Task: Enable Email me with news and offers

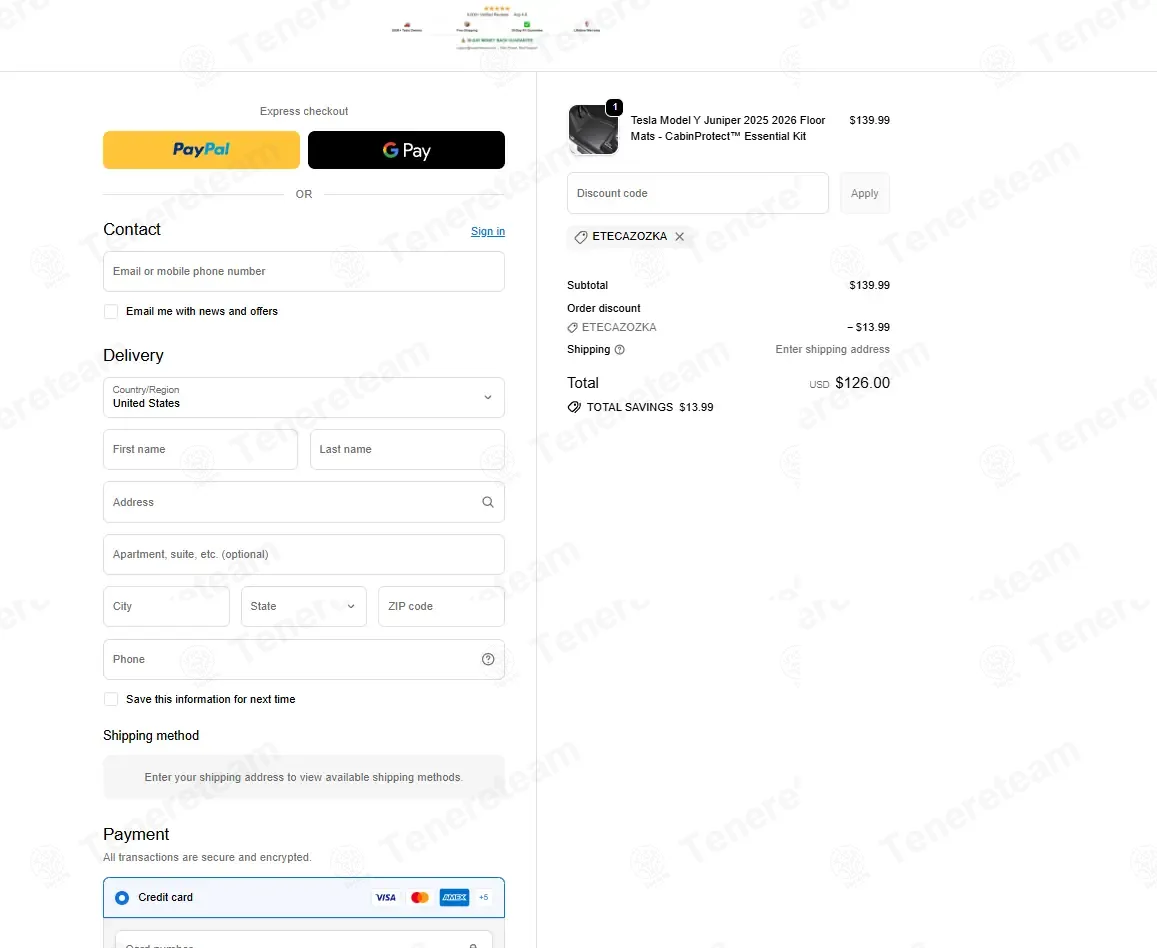Action: click(111, 312)
